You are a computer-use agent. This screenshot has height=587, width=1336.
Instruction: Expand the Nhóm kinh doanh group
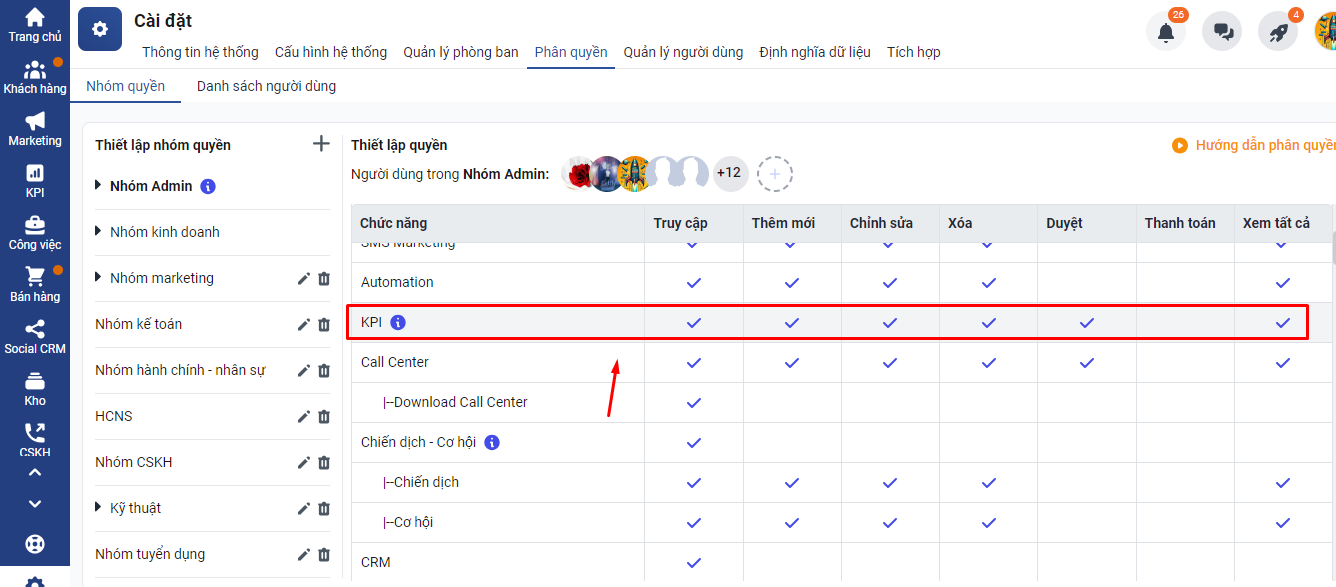pyautogui.click(x=99, y=232)
